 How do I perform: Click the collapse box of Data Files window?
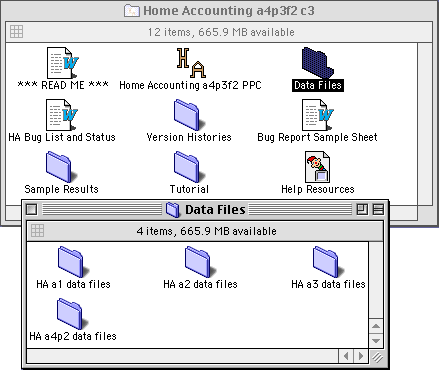tap(378, 210)
